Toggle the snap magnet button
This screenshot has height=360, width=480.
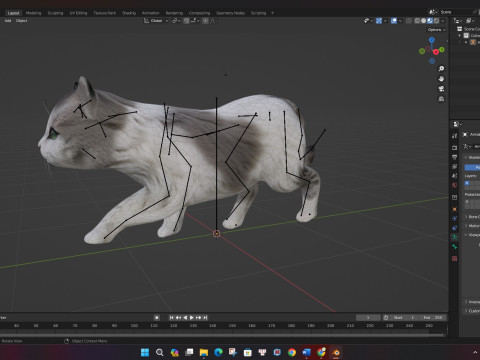pyautogui.click(x=187, y=21)
